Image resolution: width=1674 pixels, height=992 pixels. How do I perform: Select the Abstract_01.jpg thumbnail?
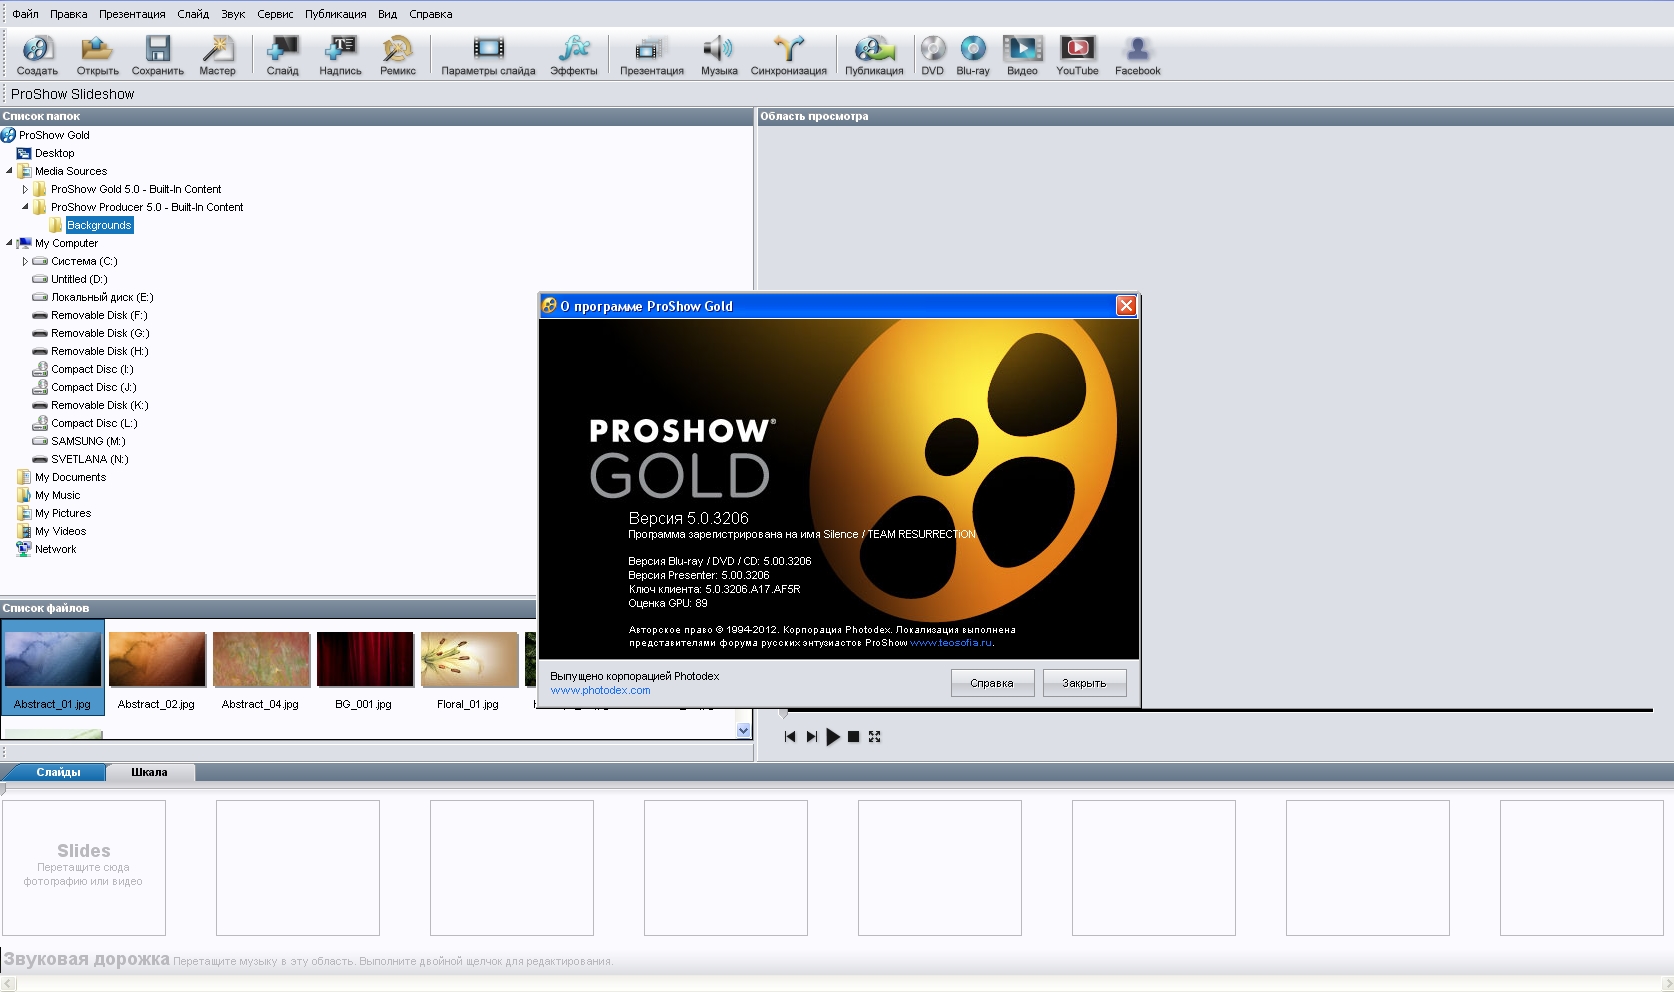pyautogui.click(x=52, y=666)
